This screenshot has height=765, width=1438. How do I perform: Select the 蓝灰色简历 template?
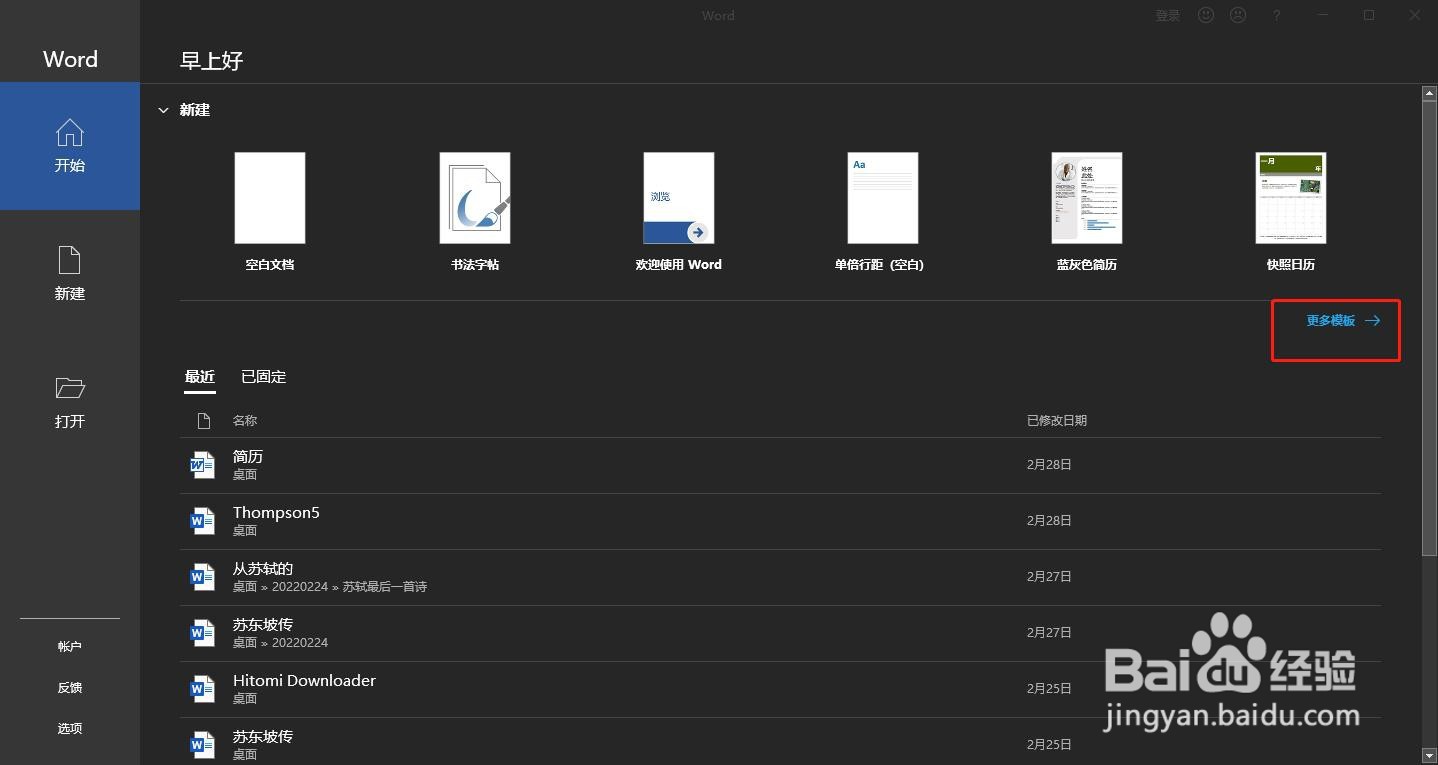(1087, 212)
